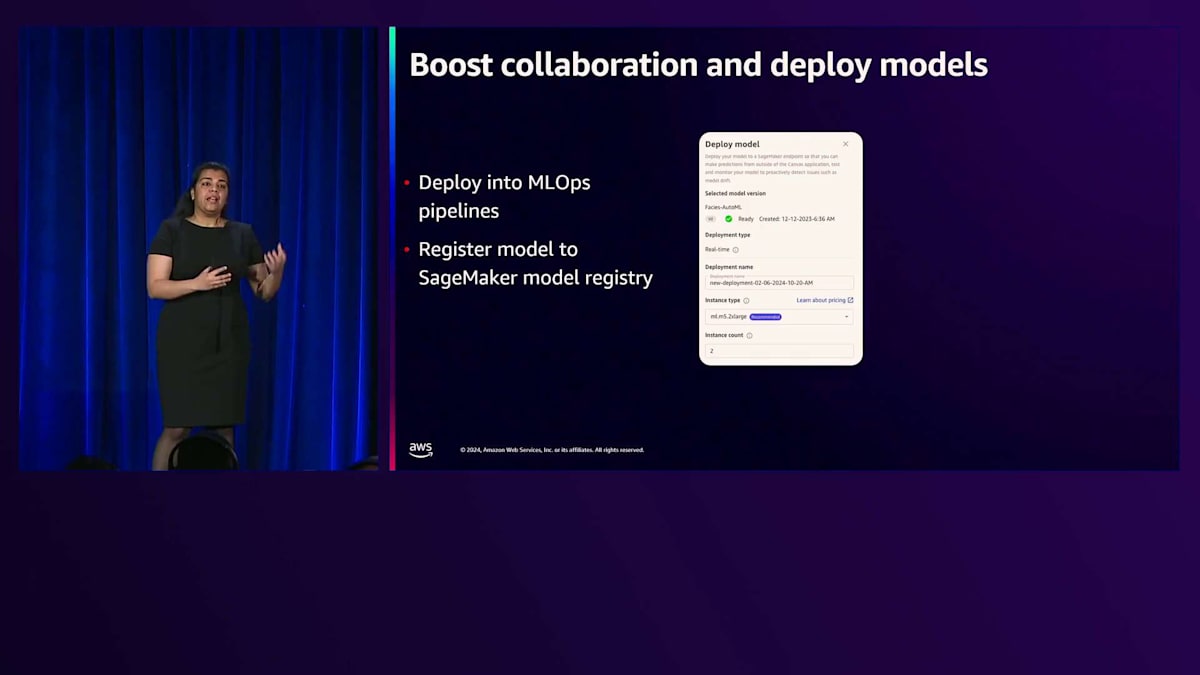Click the Deployment name input field
The height and width of the screenshot is (675, 1200).
point(780,283)
